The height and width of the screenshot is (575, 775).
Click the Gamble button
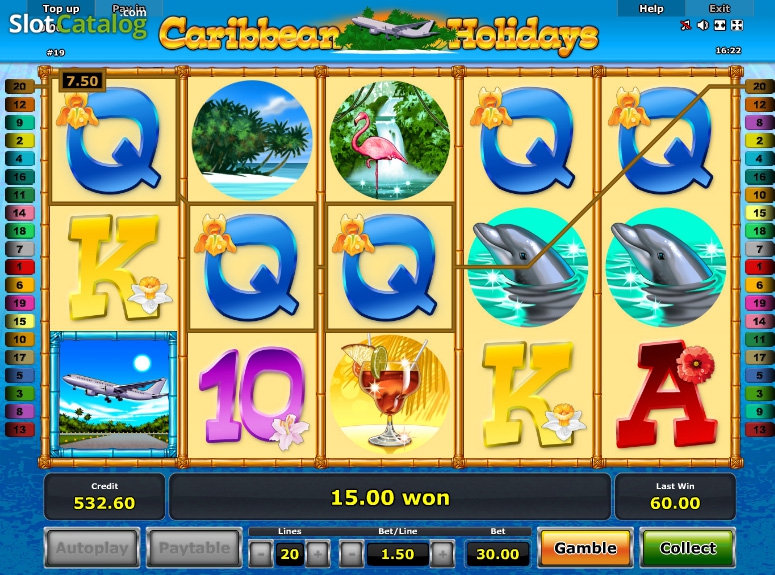point(585,548)
